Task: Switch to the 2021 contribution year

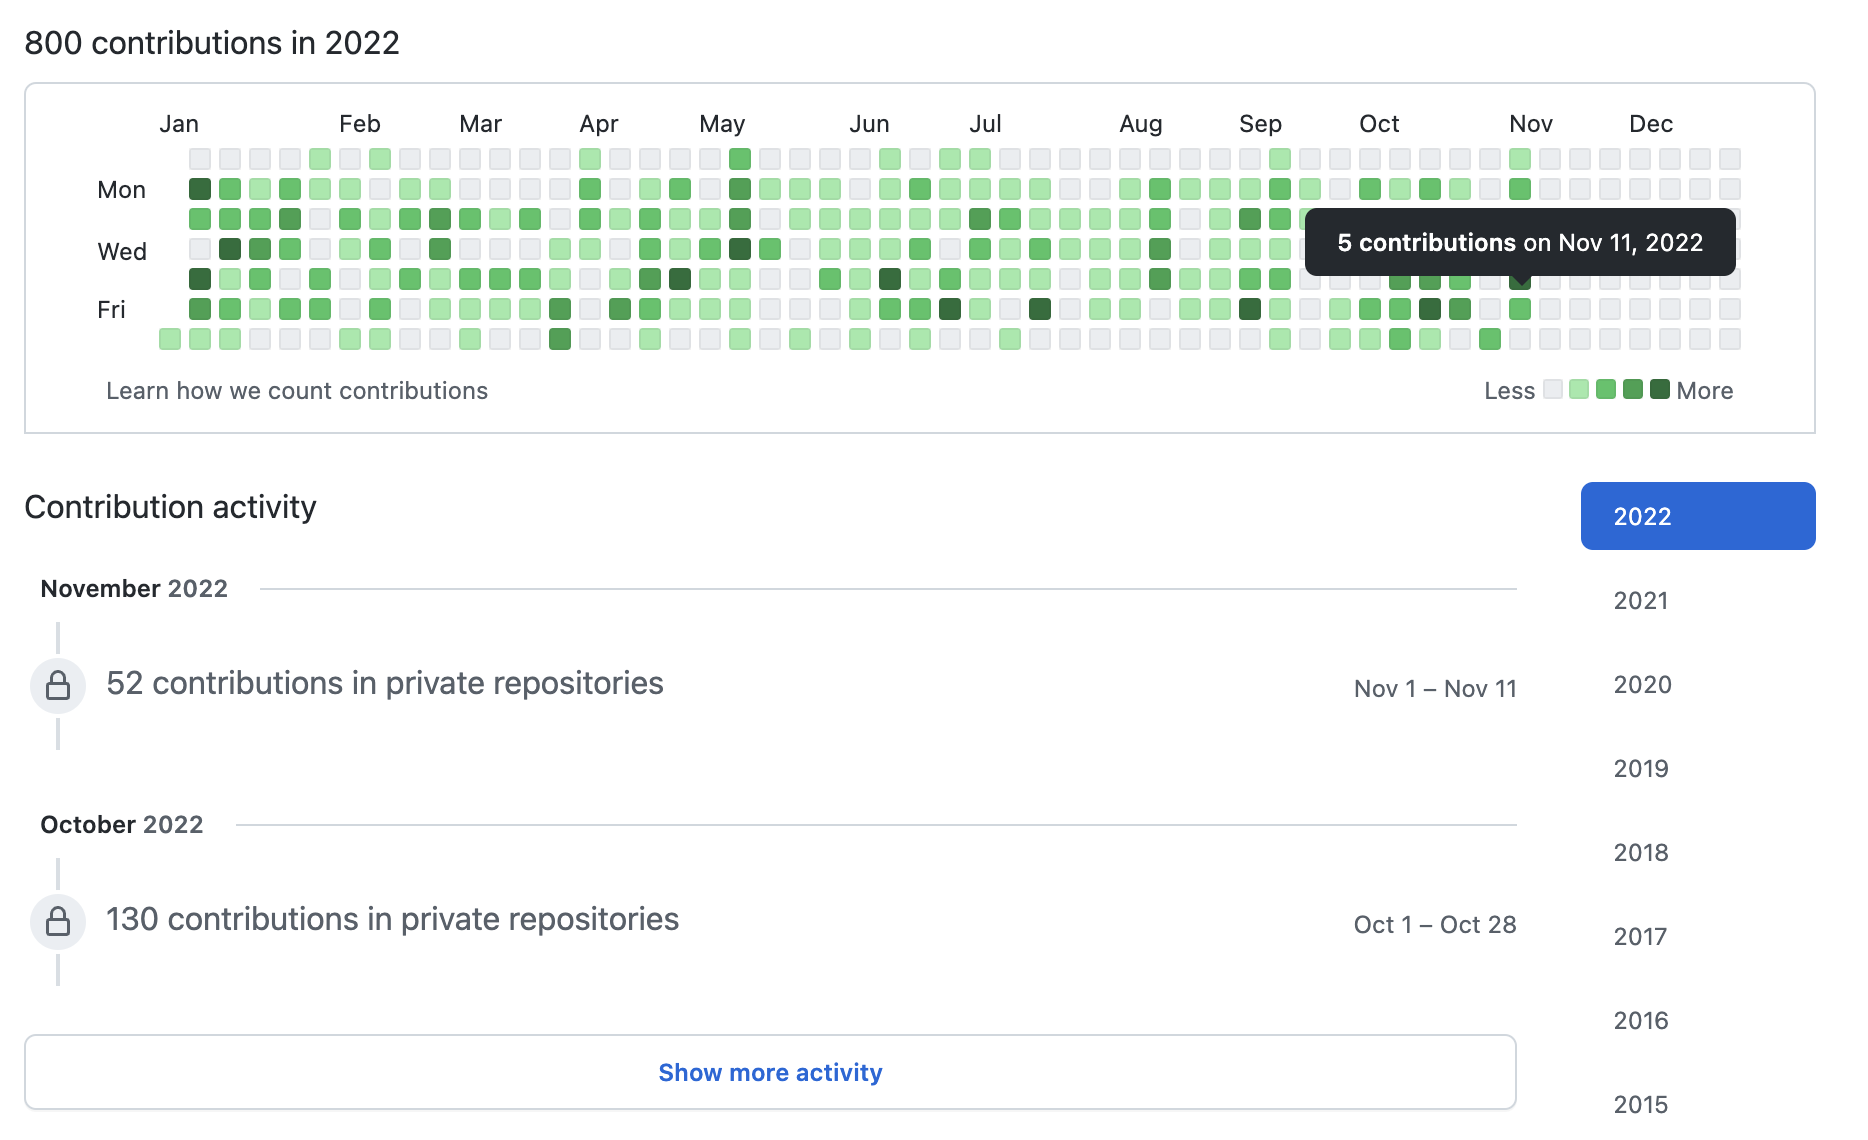Action: coord(1640,600)
